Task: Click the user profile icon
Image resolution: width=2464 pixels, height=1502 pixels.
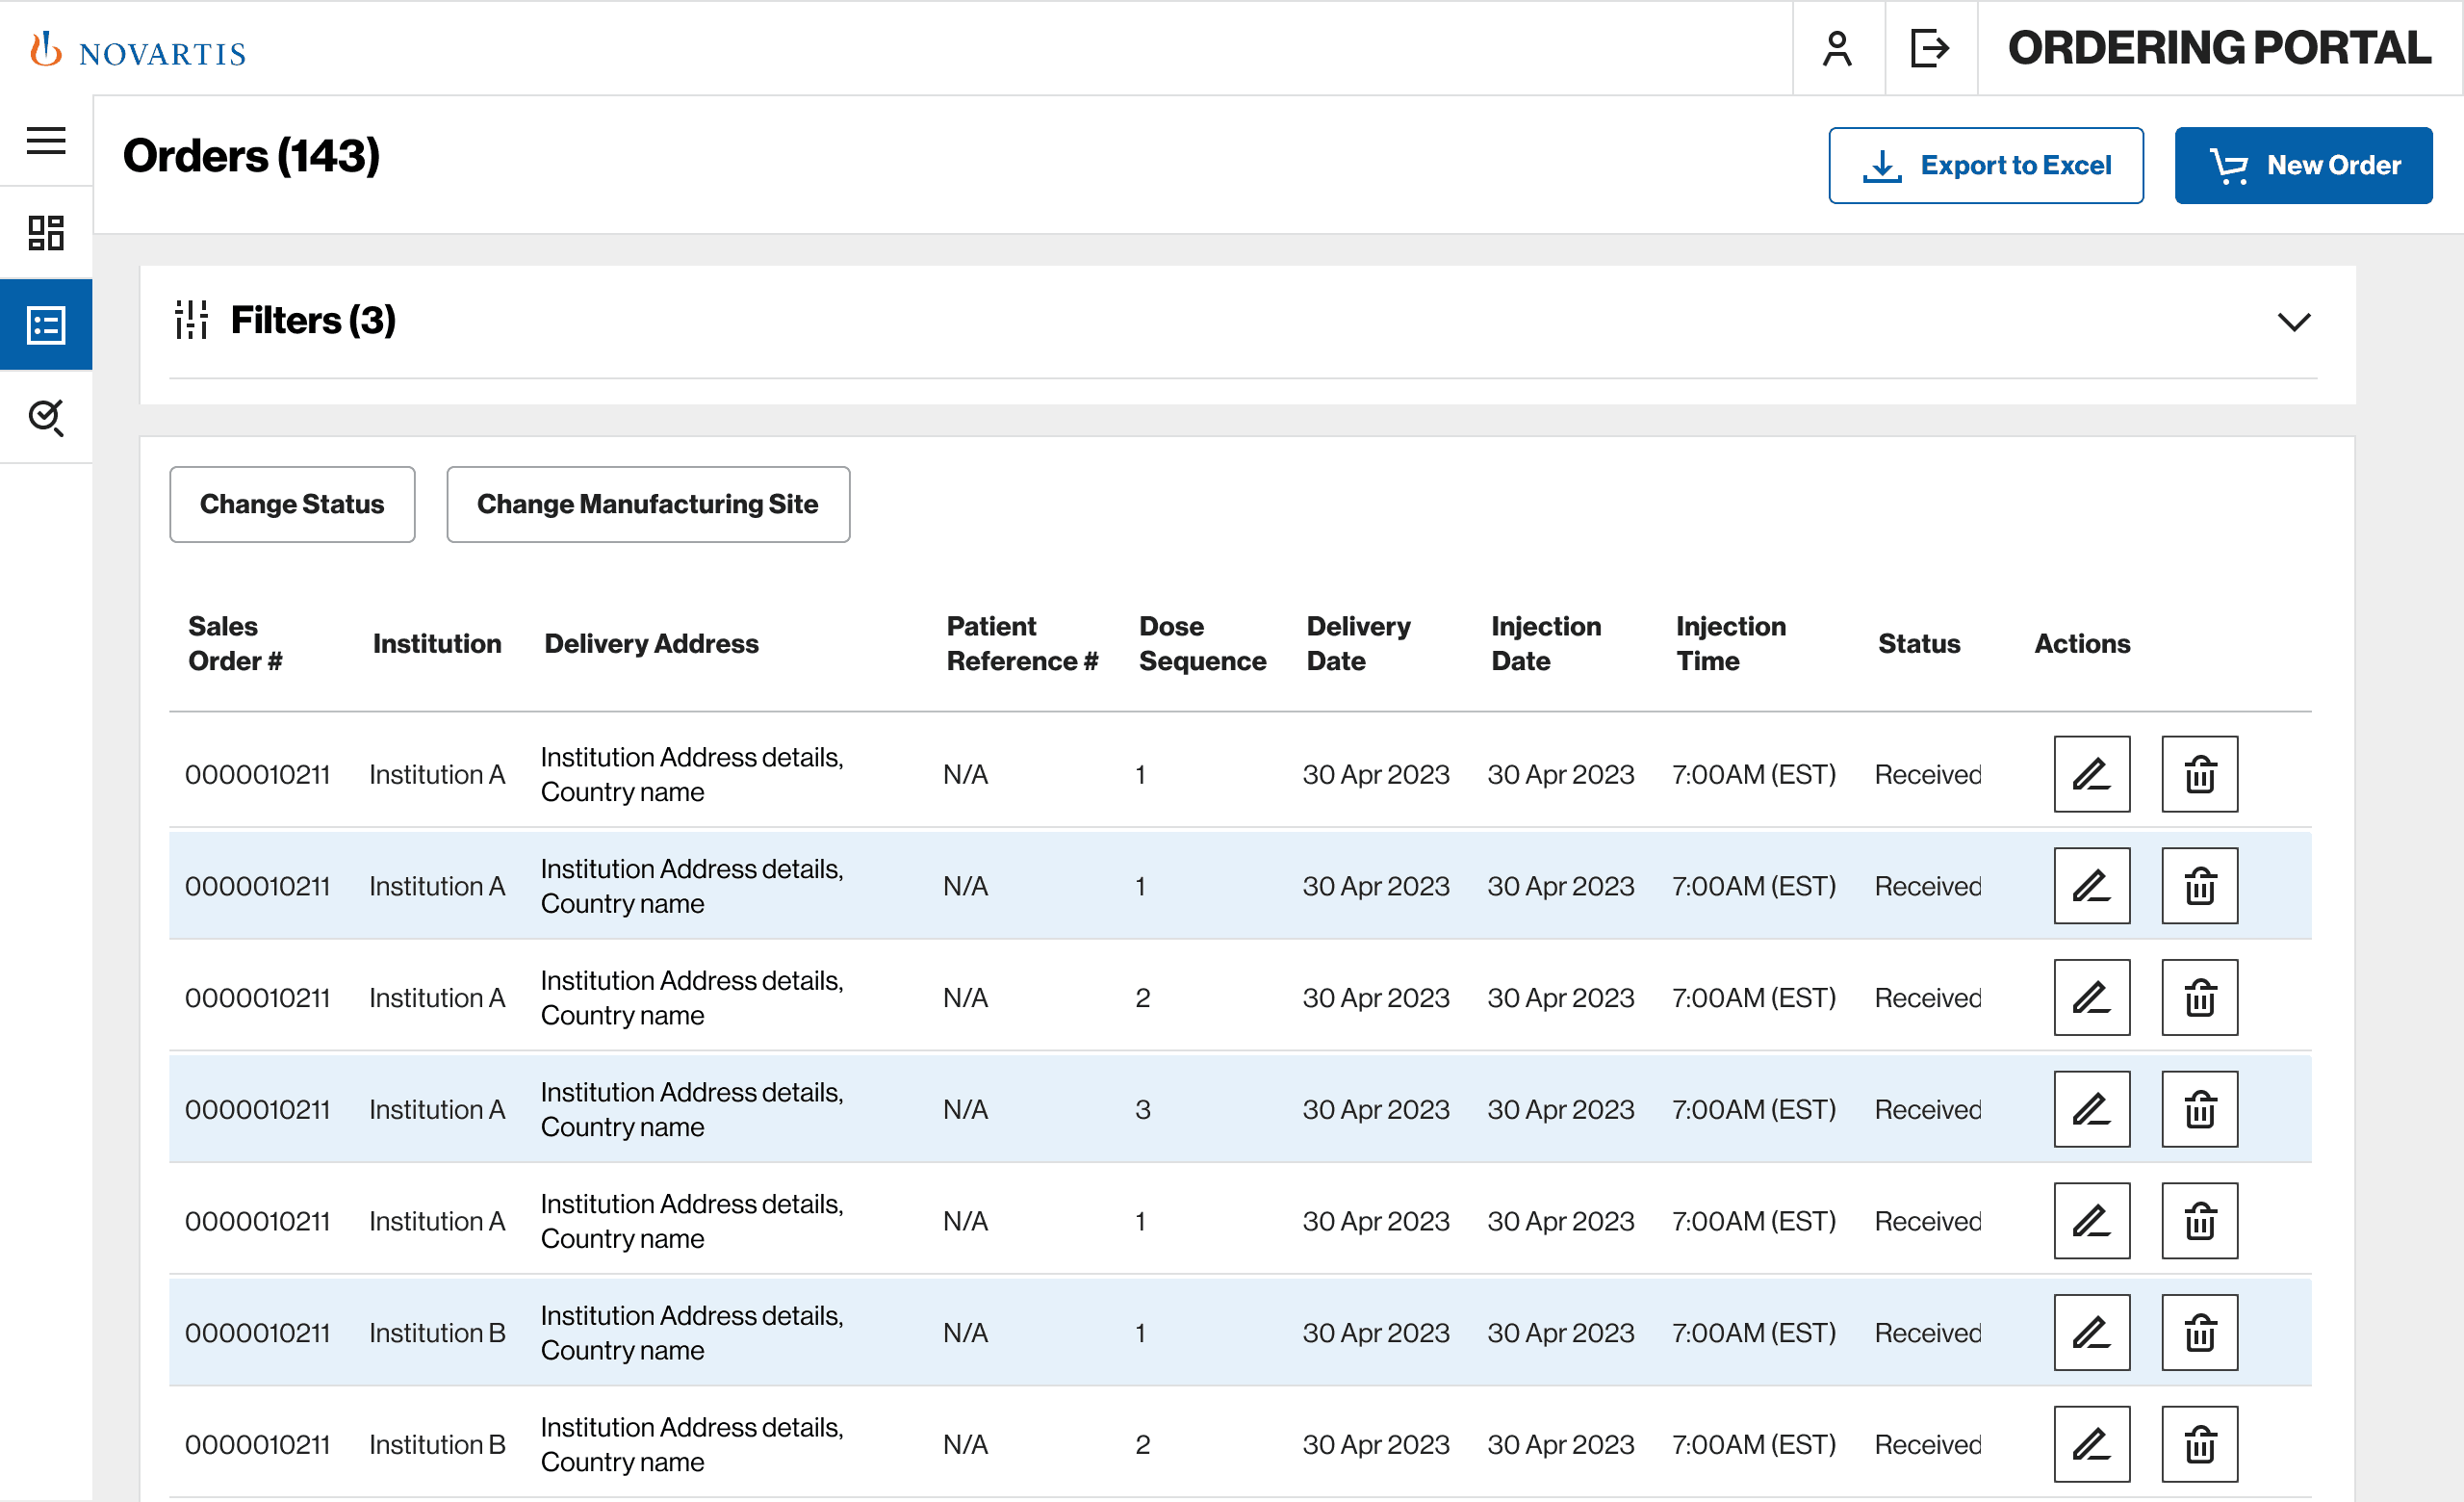Action: click(x=1837, y=48)
